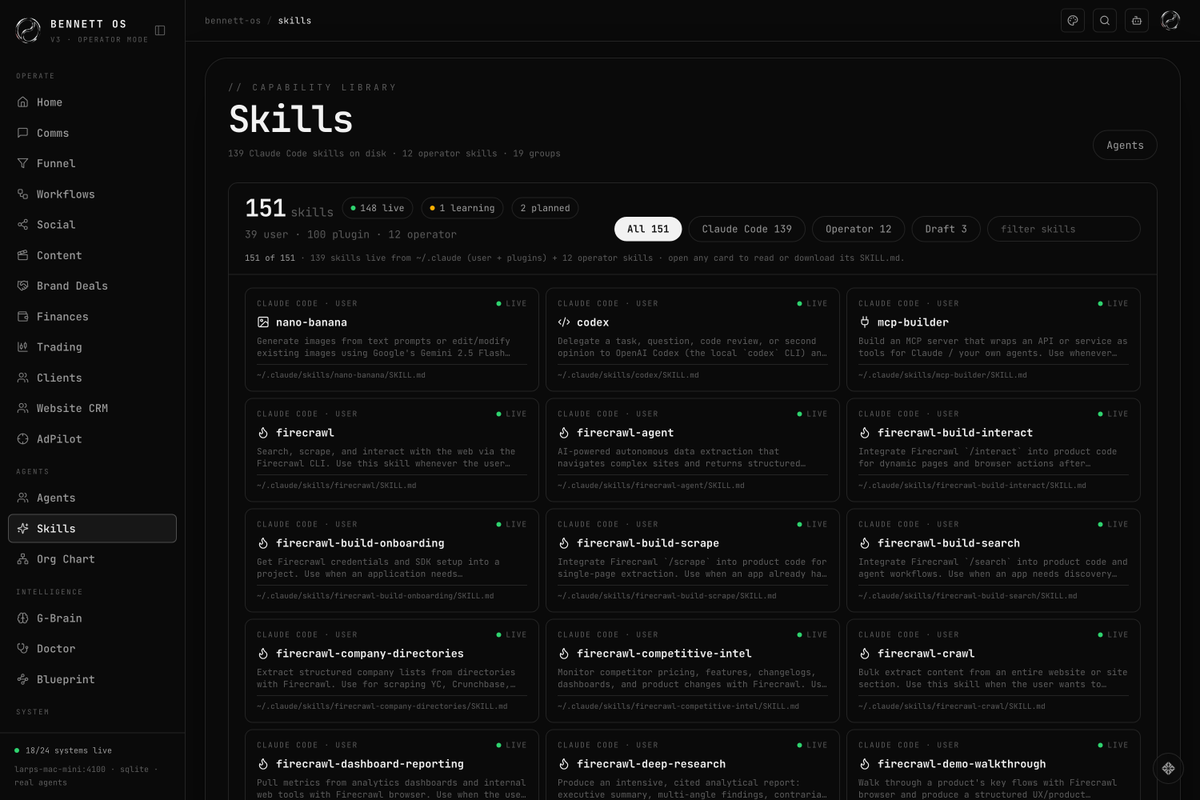This screenshot has width=1200, height=800.
Task: Click the Org Chart icon
Action: pos(23,559)
